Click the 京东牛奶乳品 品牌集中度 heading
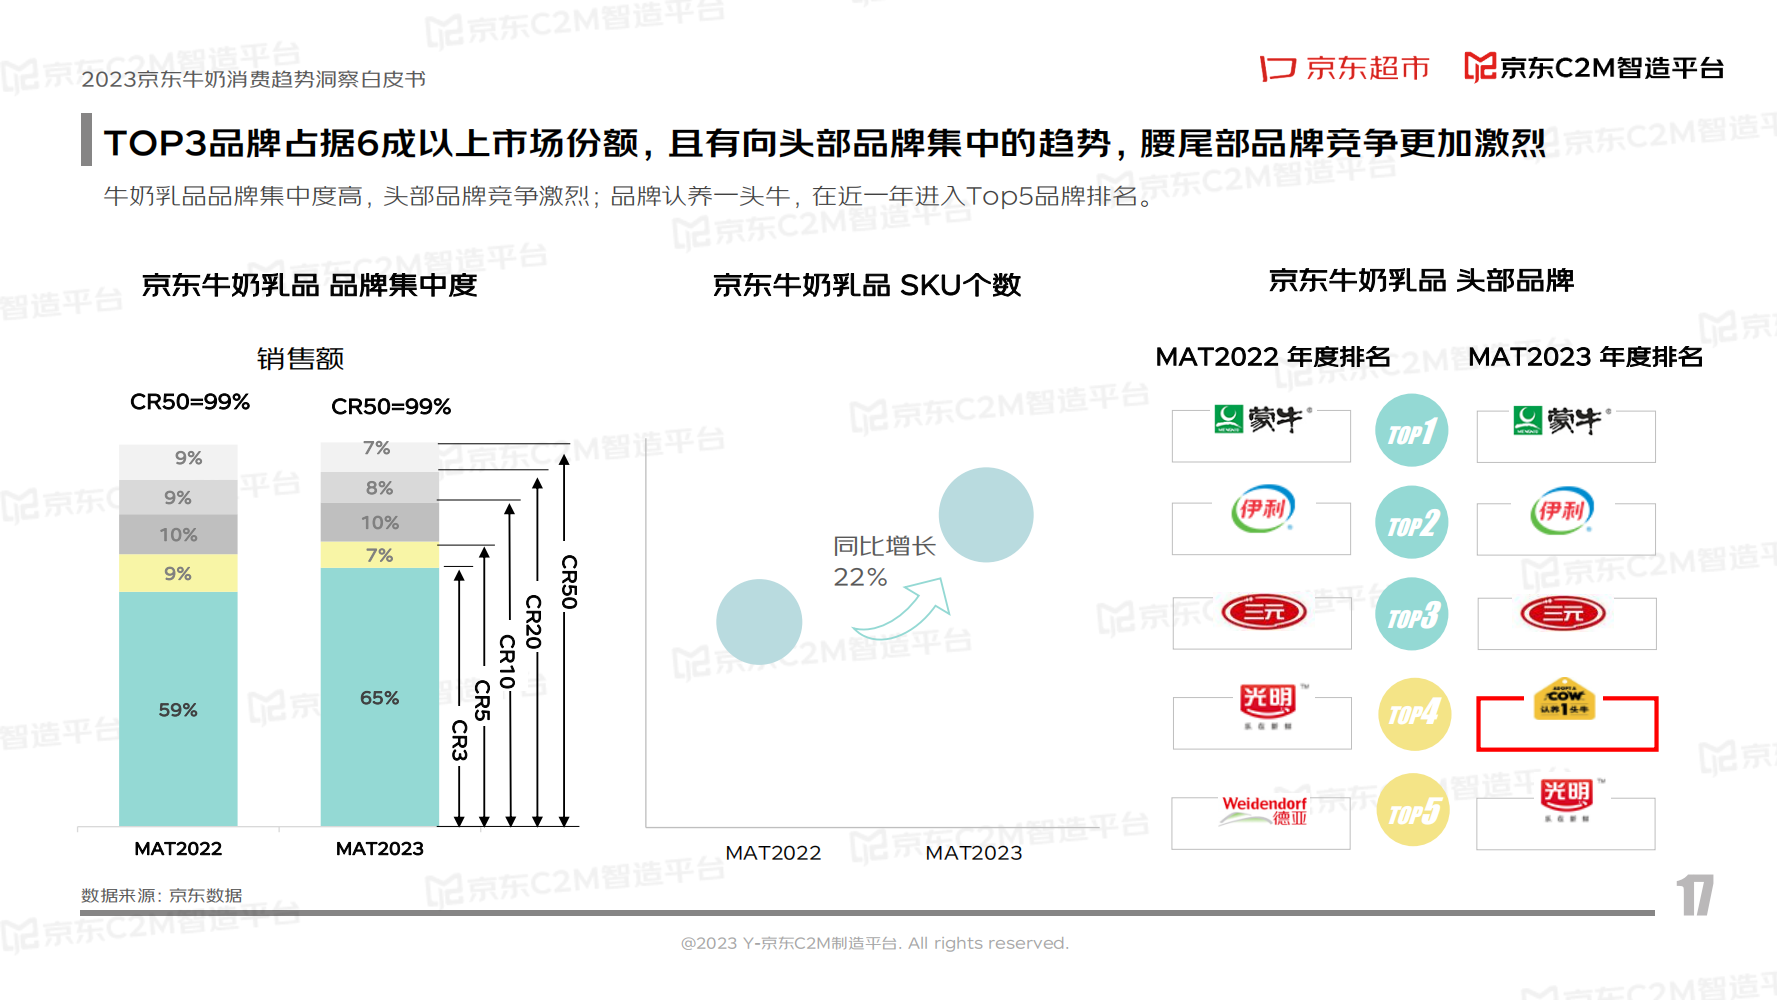The width and height of the screenshot is (1778, 1000). click(x=309, y=285)
